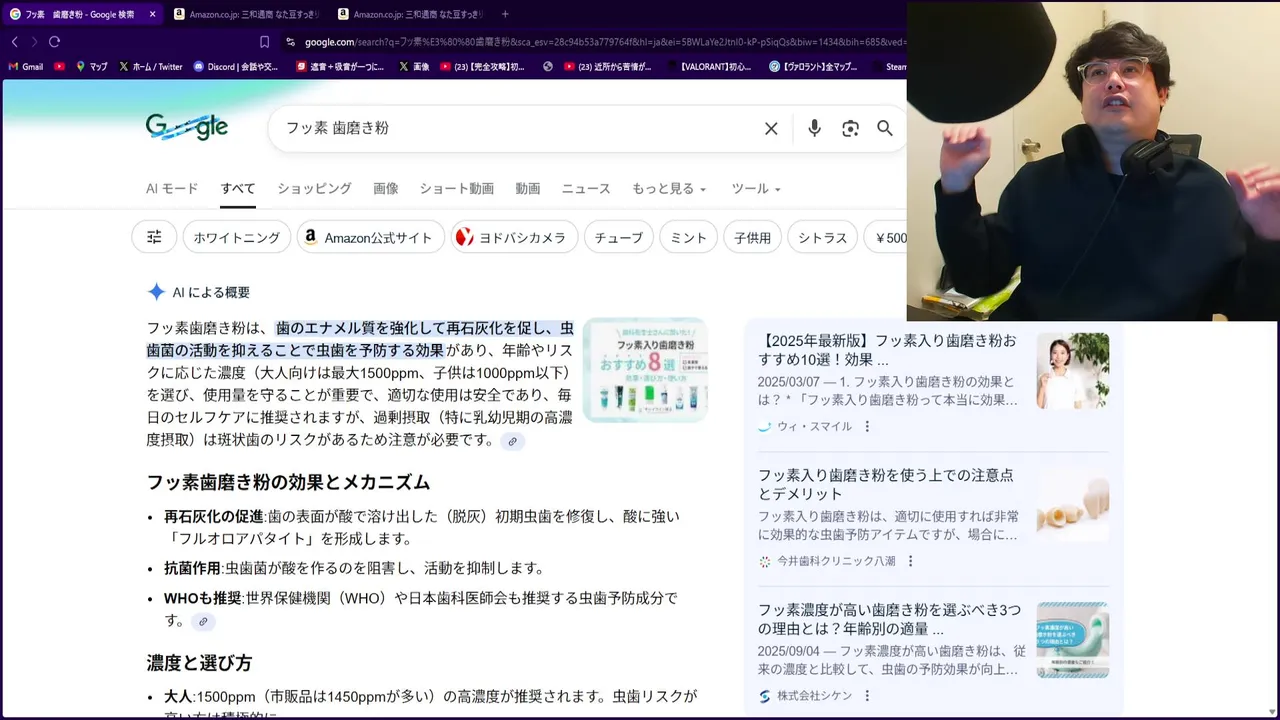Select the すべて results tab

tap(238, 188)
